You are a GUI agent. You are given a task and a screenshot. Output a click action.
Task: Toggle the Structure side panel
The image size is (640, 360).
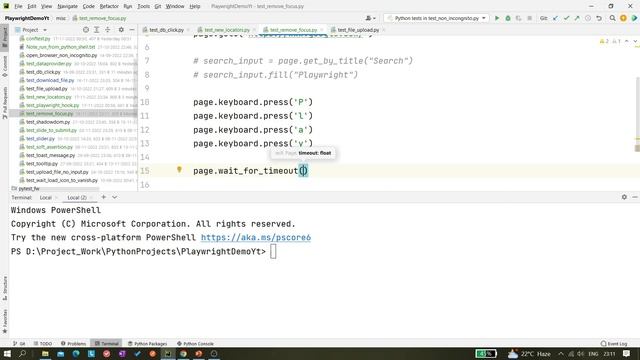click(x=4, y=288)
